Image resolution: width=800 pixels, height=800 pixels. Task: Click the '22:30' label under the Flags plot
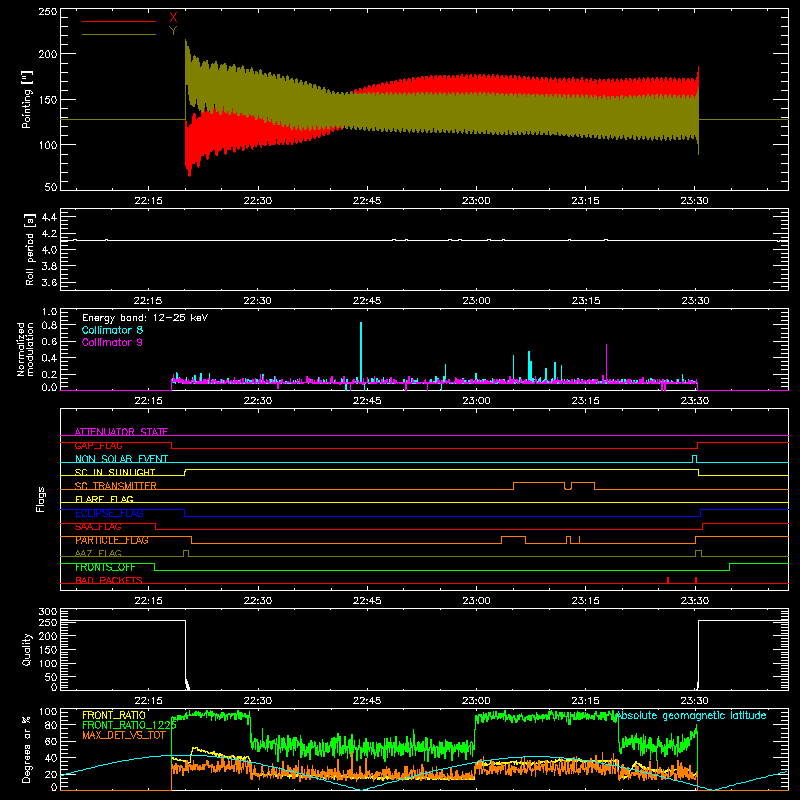tap(258, 601)
